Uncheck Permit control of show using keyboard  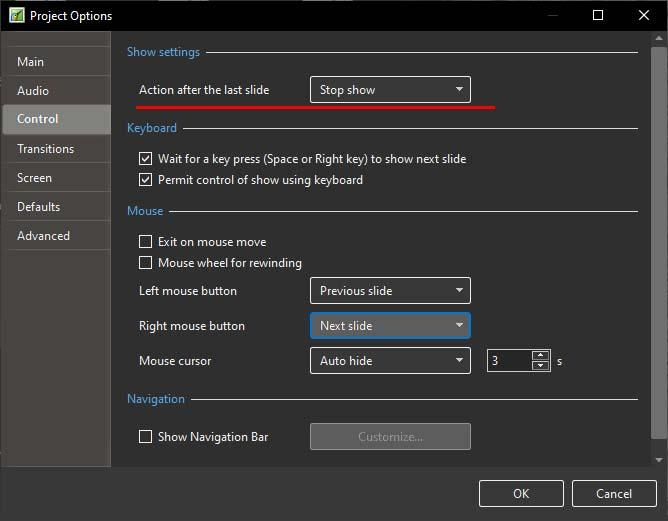145,180
